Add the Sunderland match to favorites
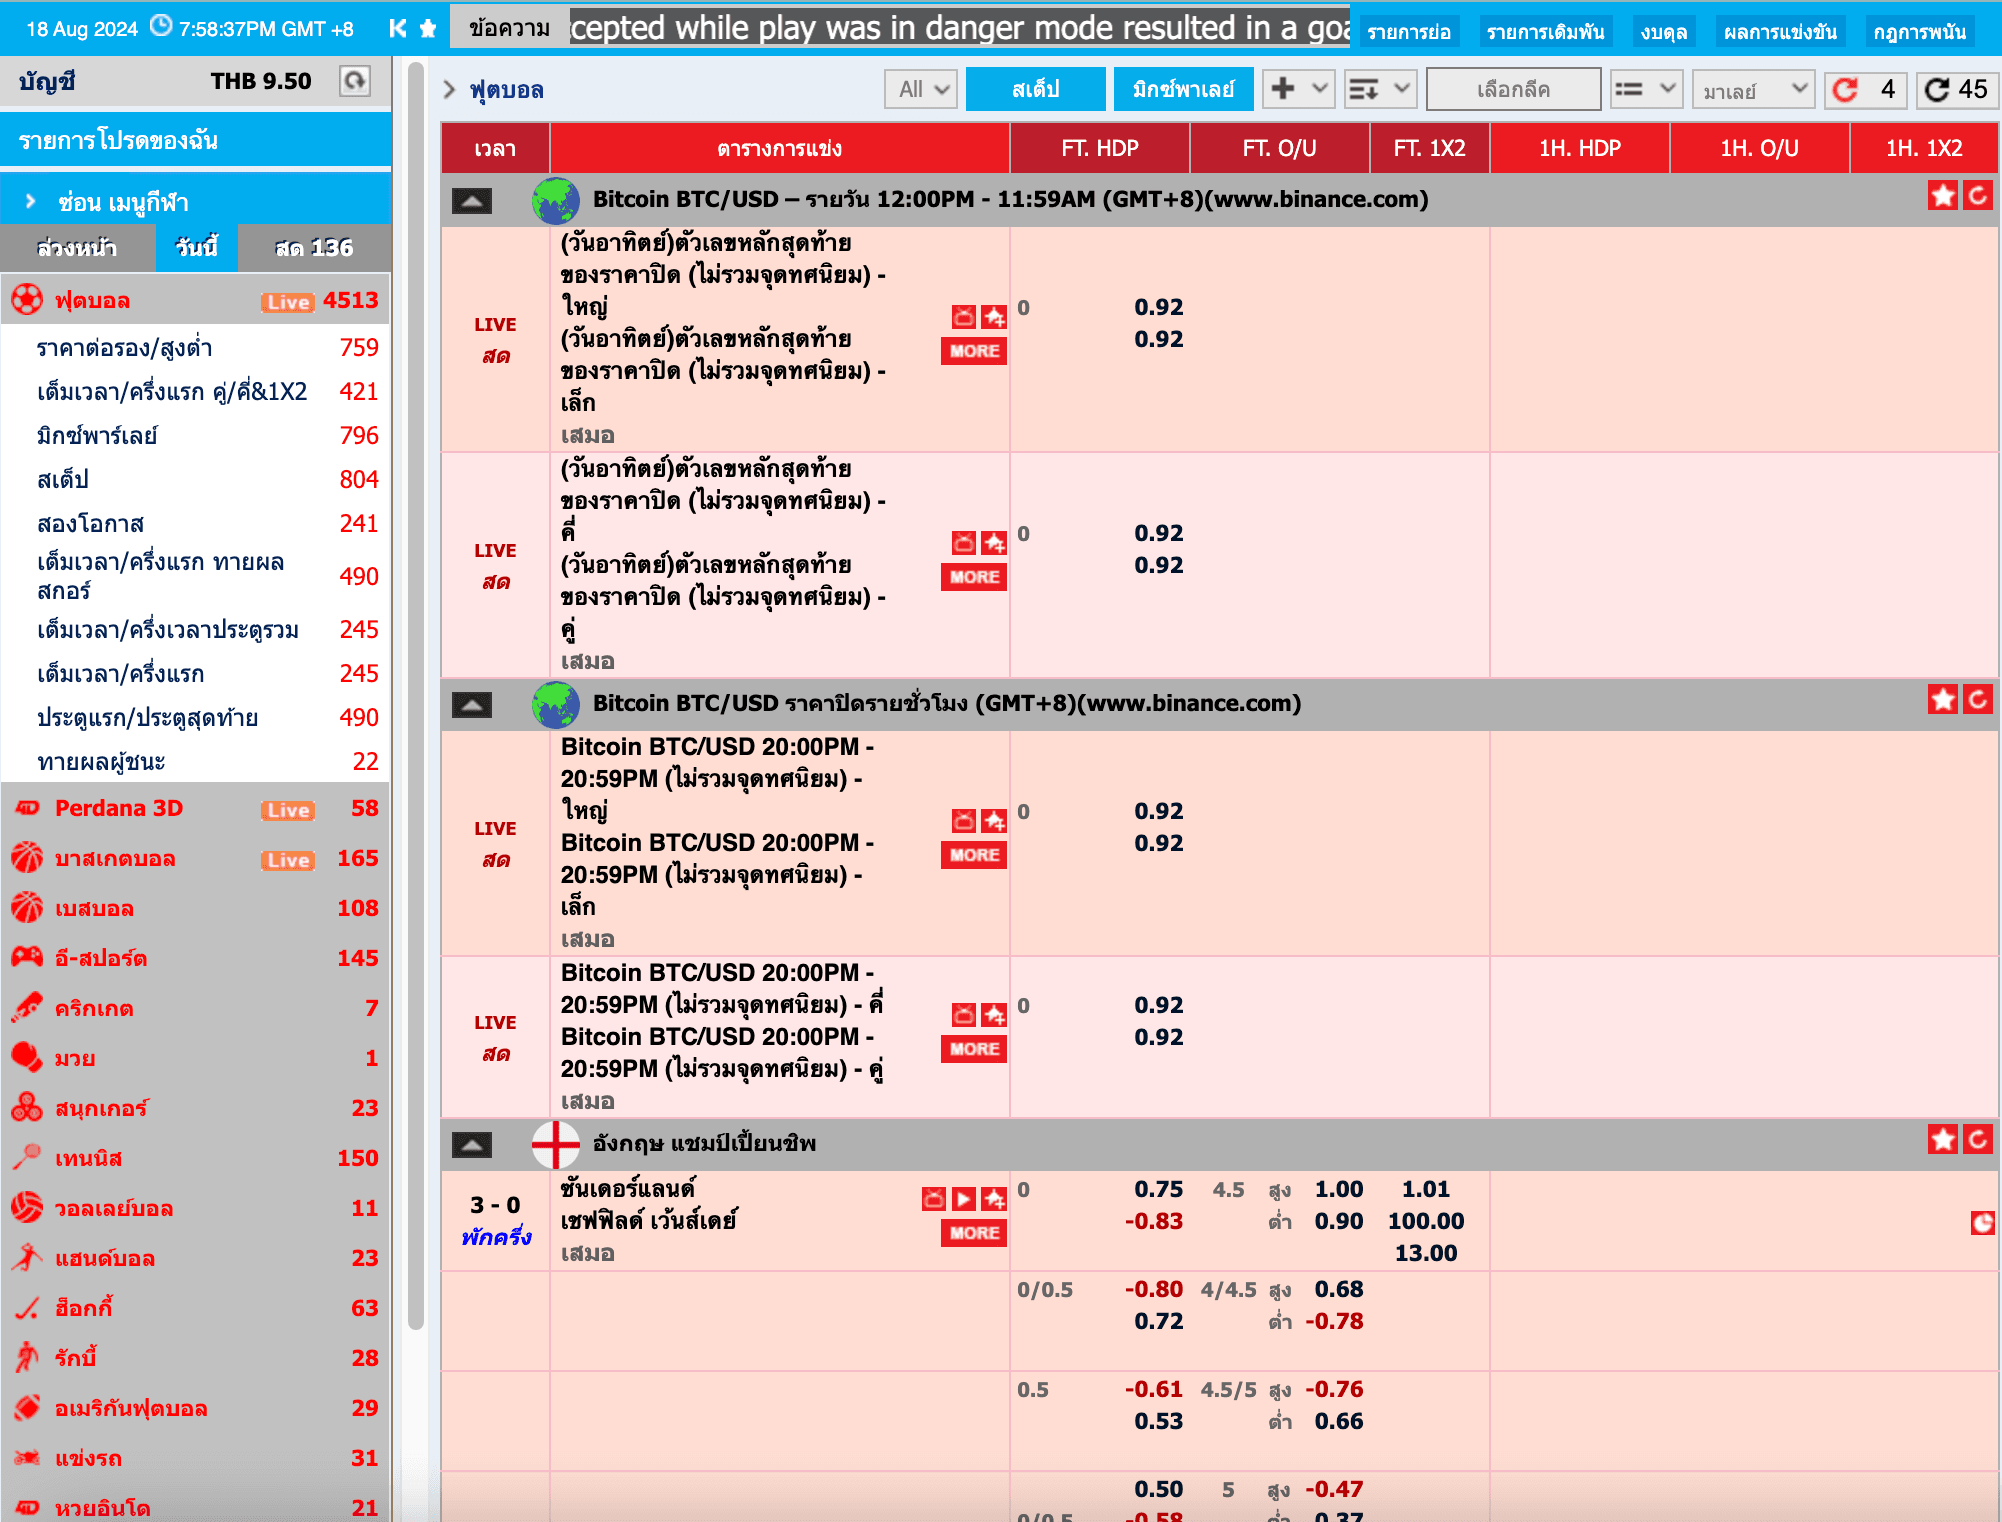 994,1199
